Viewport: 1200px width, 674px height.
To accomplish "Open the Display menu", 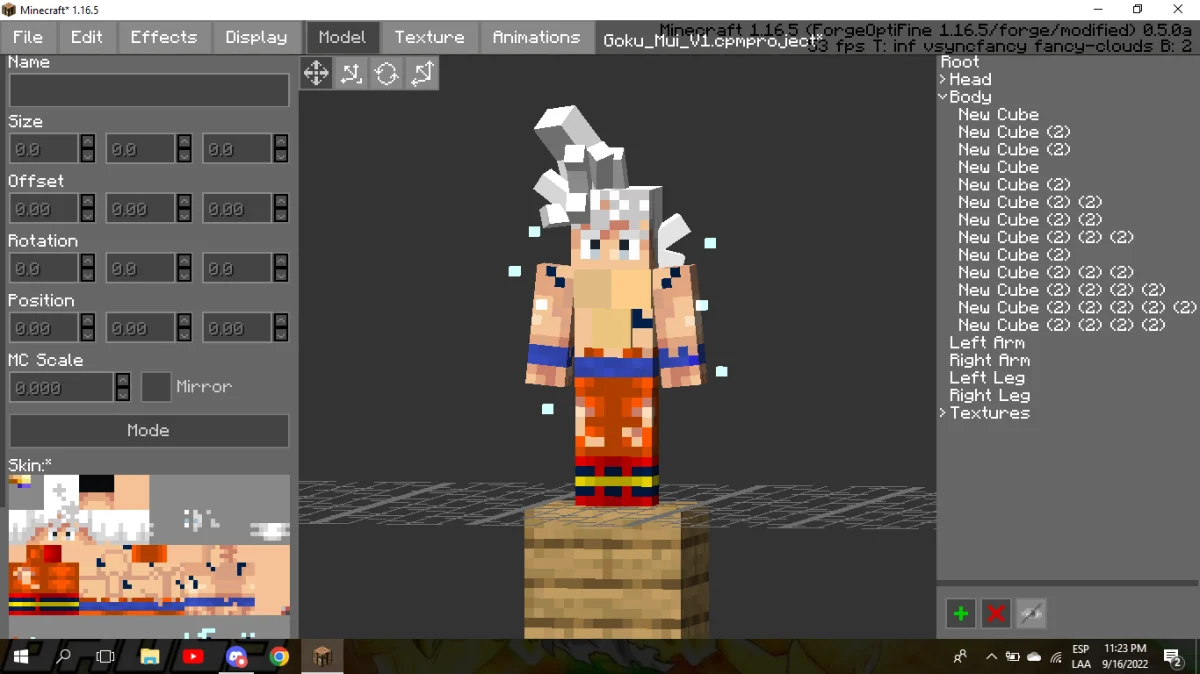I will coord(256,37).
